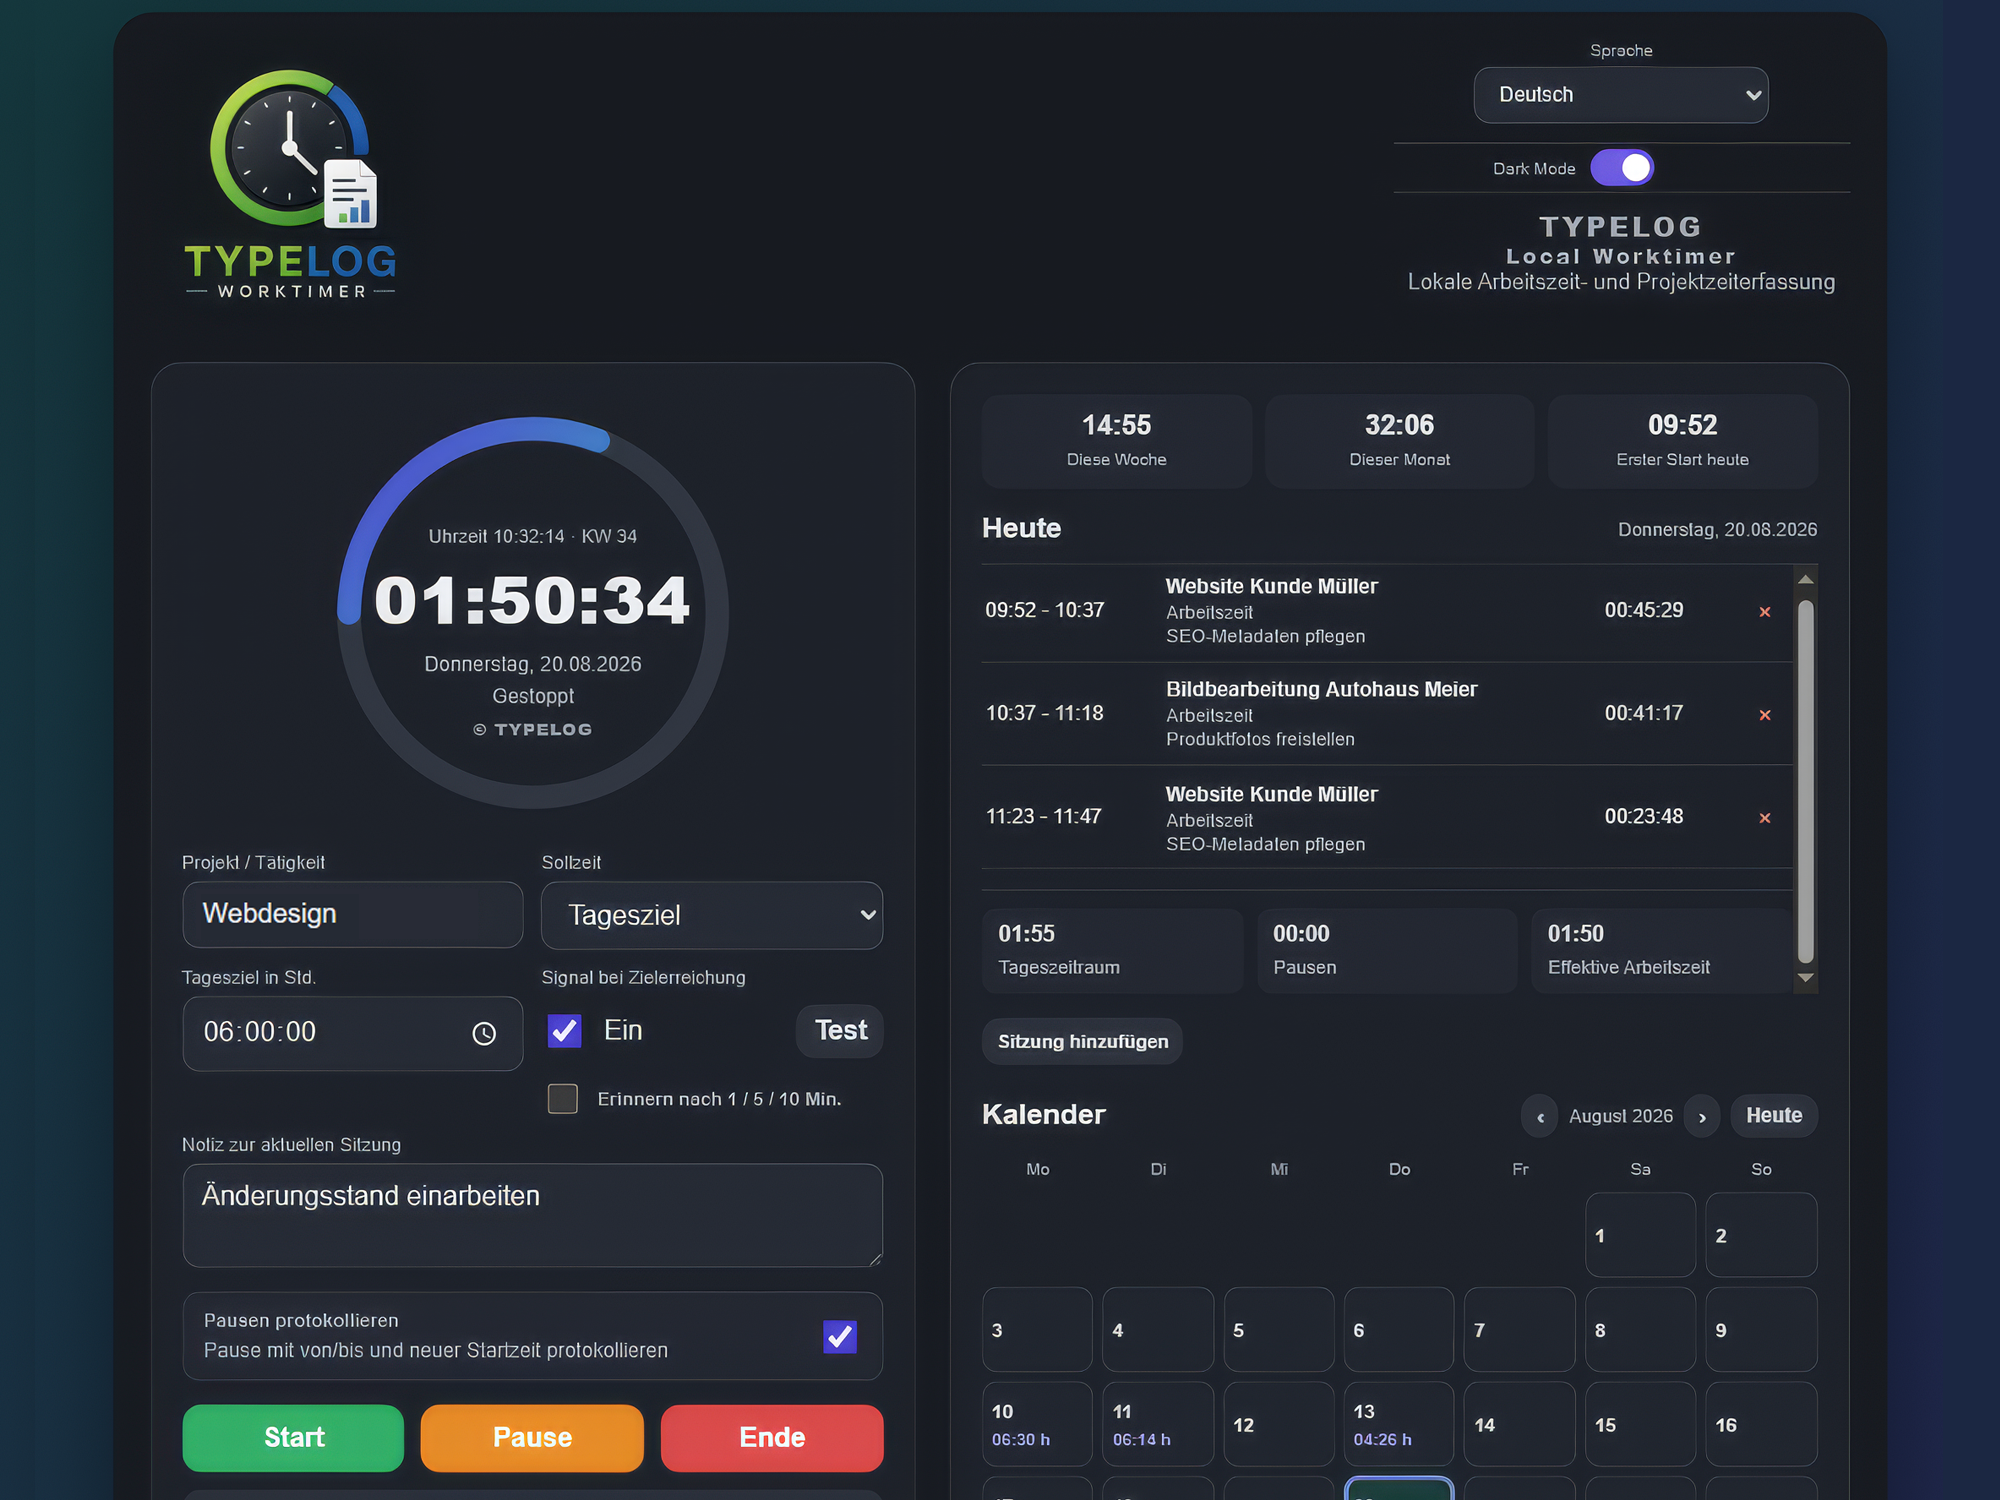2000x1500 pixels.
Task: Delete the 09:52 - 10:37 session entry
Action: (1765, 612)
